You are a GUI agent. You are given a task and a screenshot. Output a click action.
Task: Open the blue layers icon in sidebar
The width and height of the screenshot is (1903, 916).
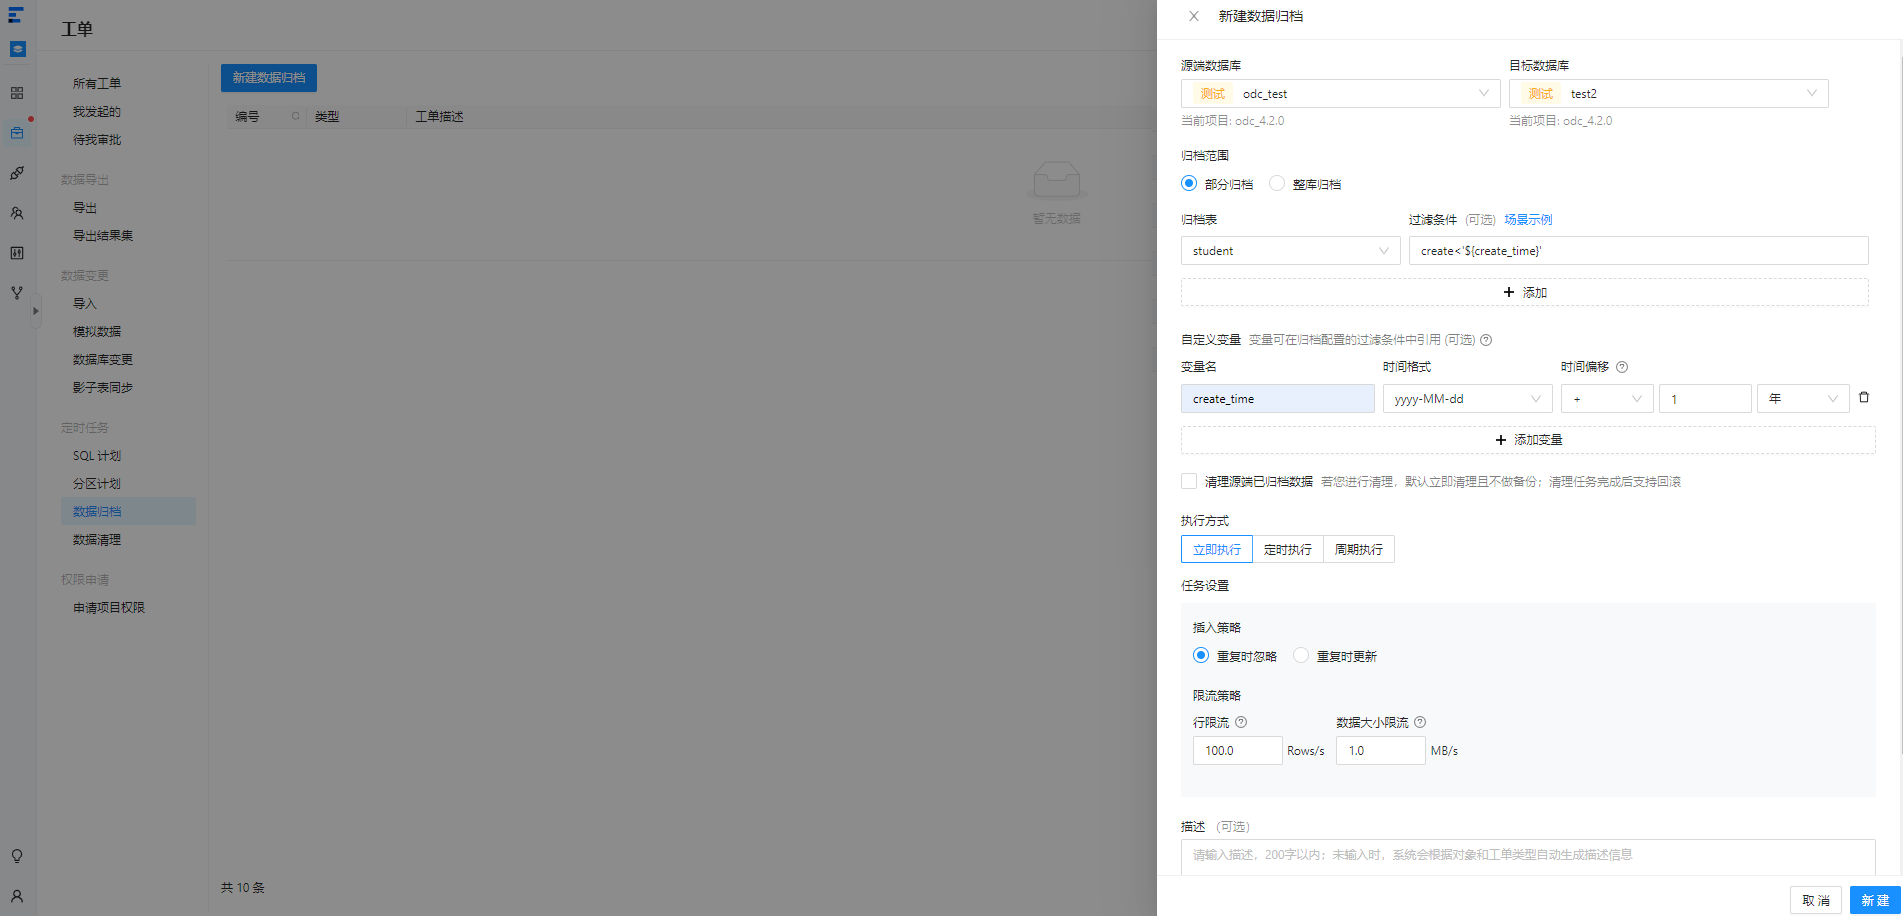coord(17,49)
